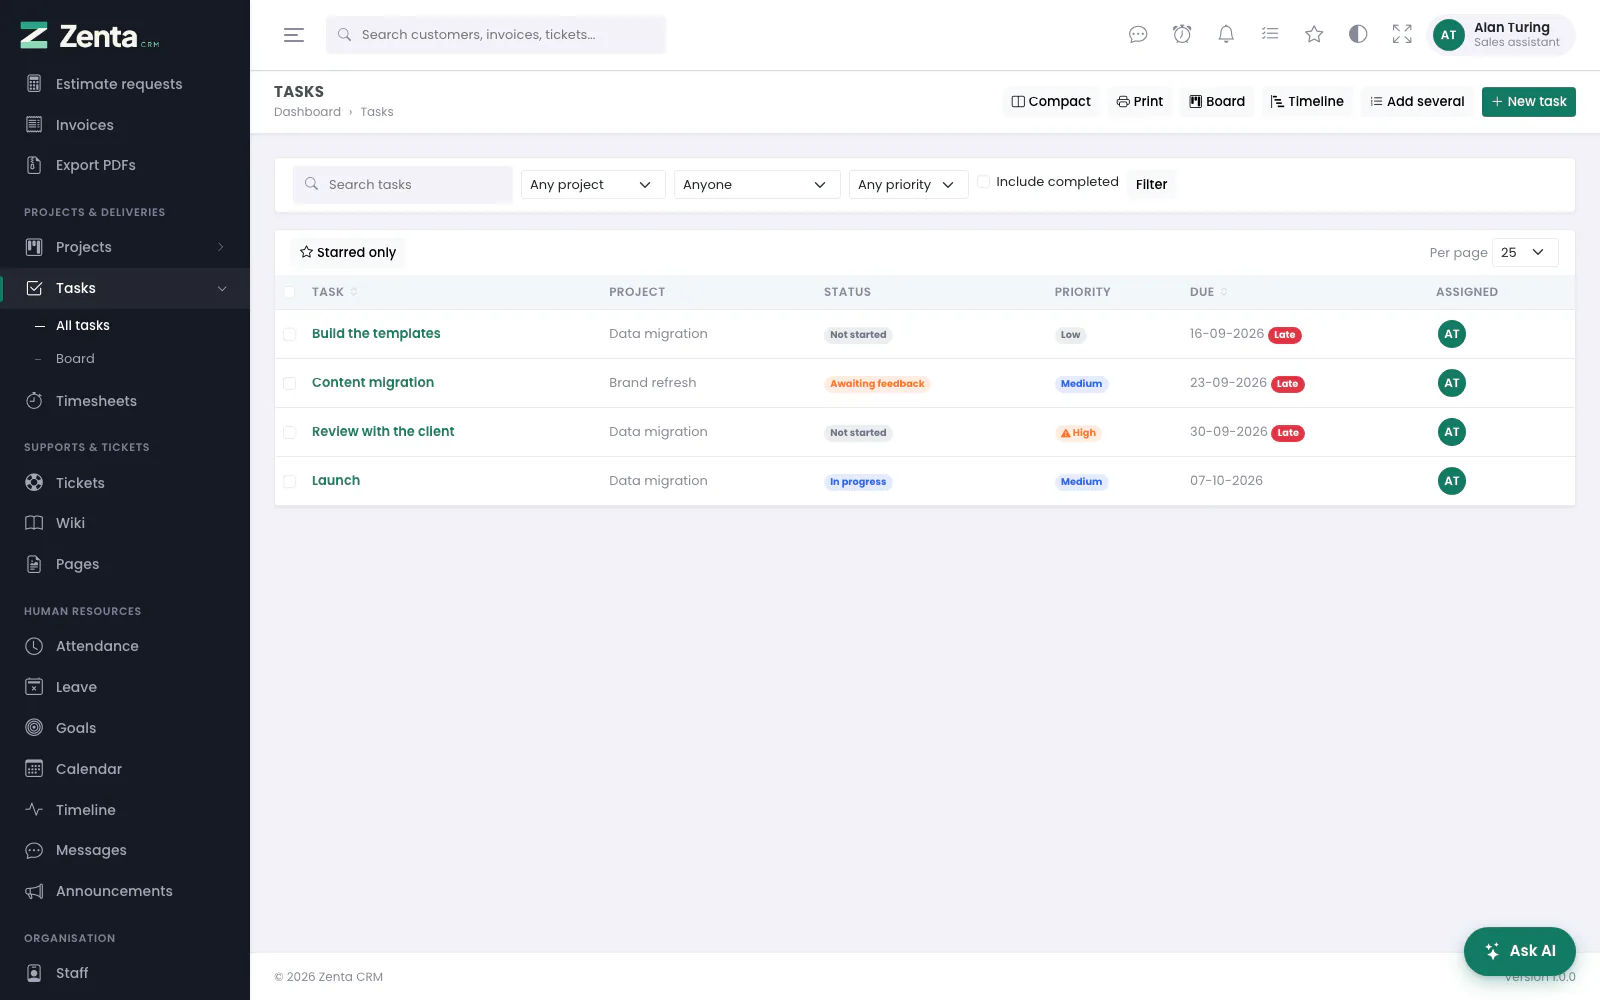Click the Wiki book icon
This screenshot has width=1600, height=1000.
click(x=34, y=523)
